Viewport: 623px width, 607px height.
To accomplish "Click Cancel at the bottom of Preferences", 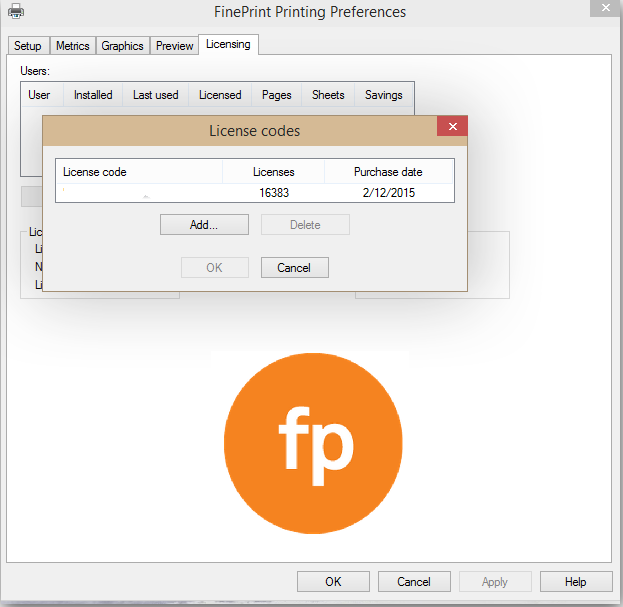I will [414, 582].
